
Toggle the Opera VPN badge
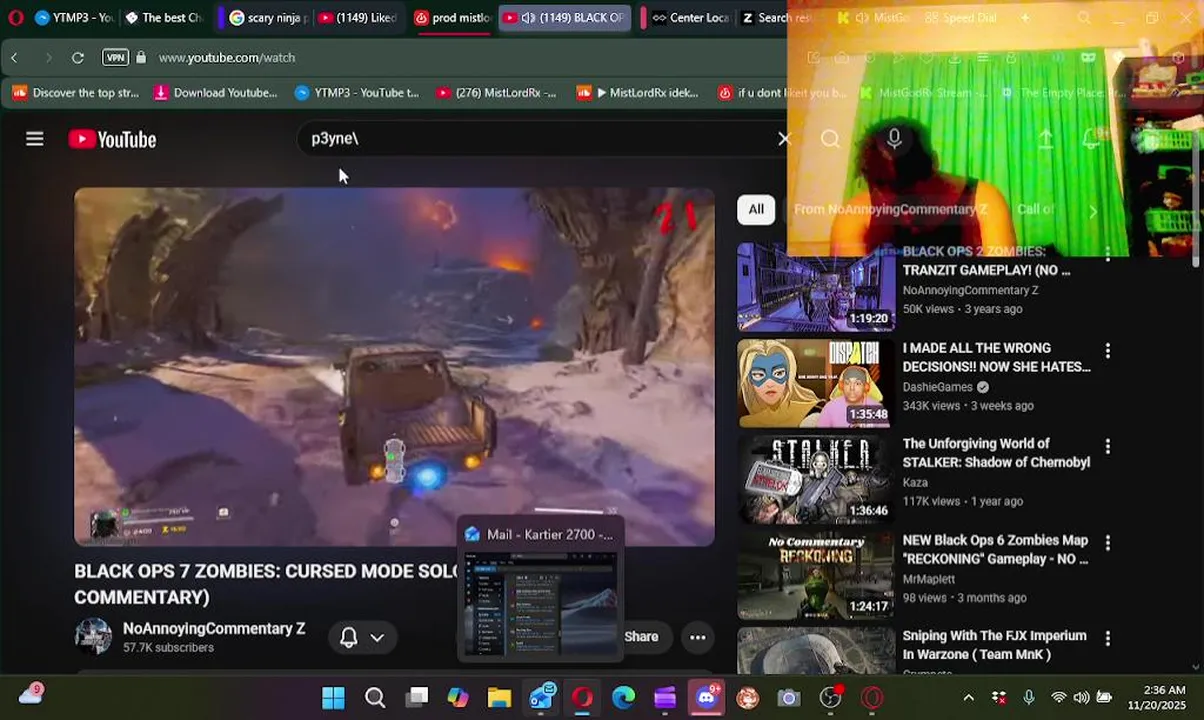click(115, 58)
